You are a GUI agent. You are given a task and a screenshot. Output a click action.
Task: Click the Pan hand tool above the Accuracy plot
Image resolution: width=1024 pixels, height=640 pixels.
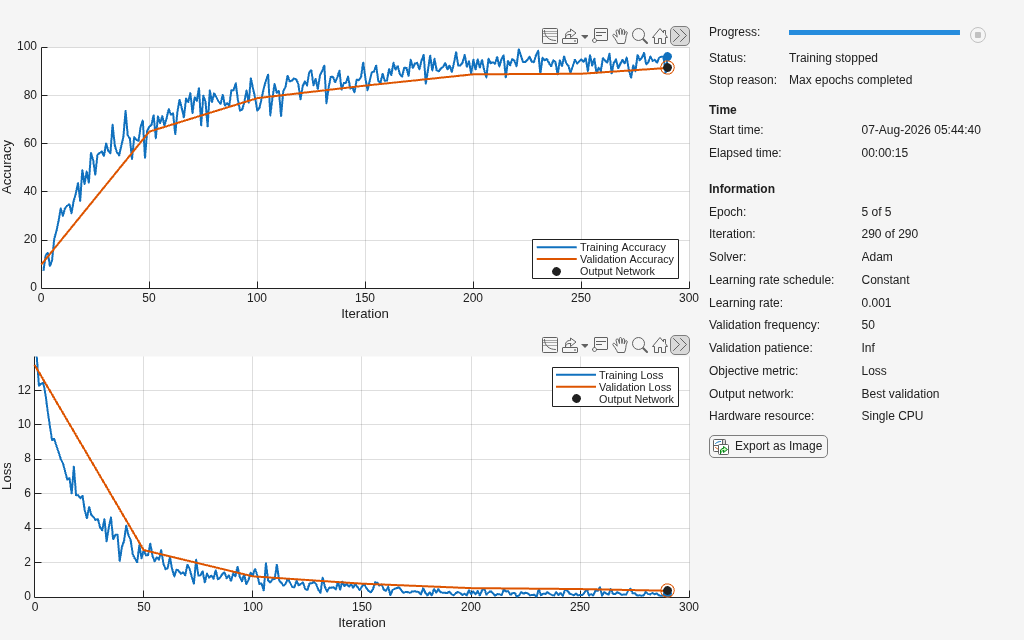click(x=620, y=36)
